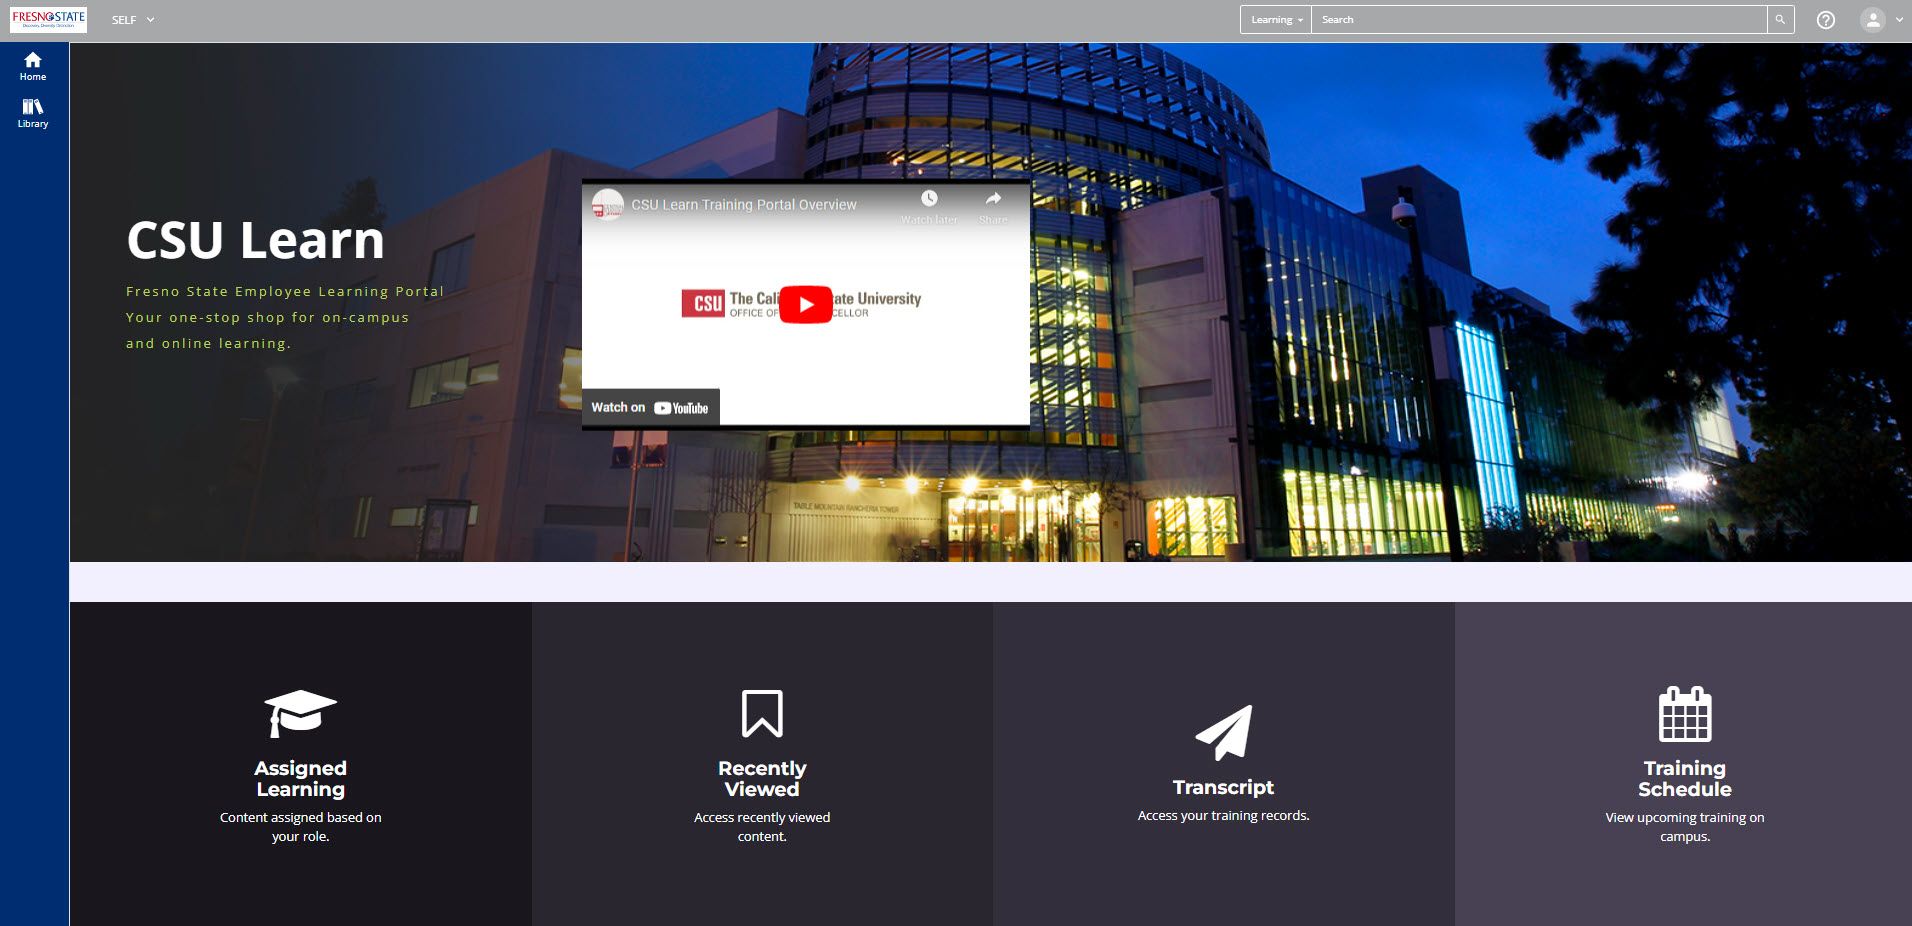The width and height of the screenshot is (1912, 926).
Task: Click the video channel avatar icon
Action: point(608,205)
